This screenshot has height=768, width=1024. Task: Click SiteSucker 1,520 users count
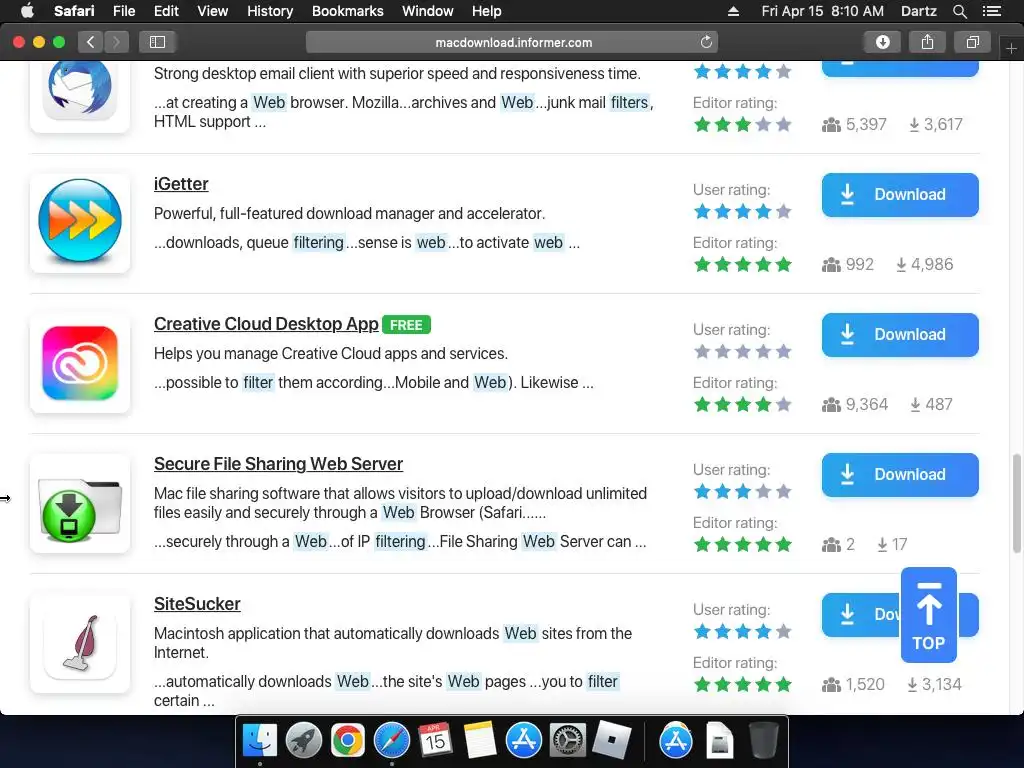(x=853, y=684)
